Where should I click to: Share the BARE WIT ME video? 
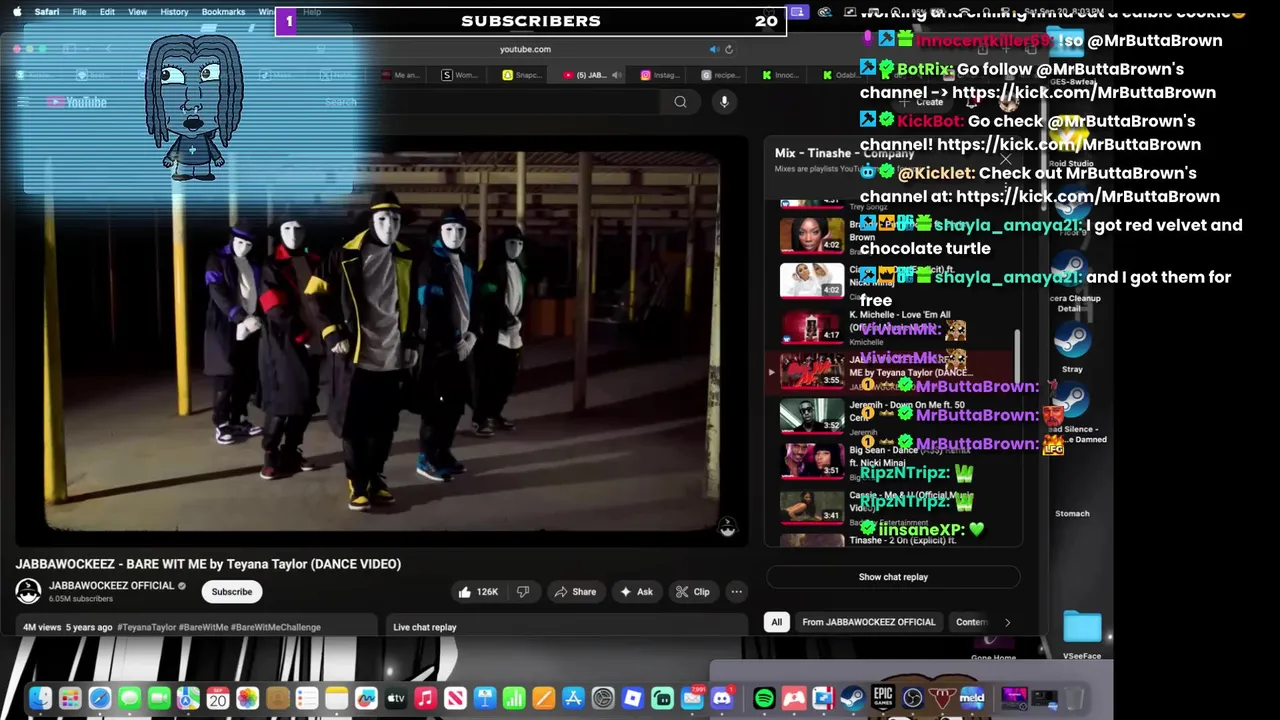575,592
